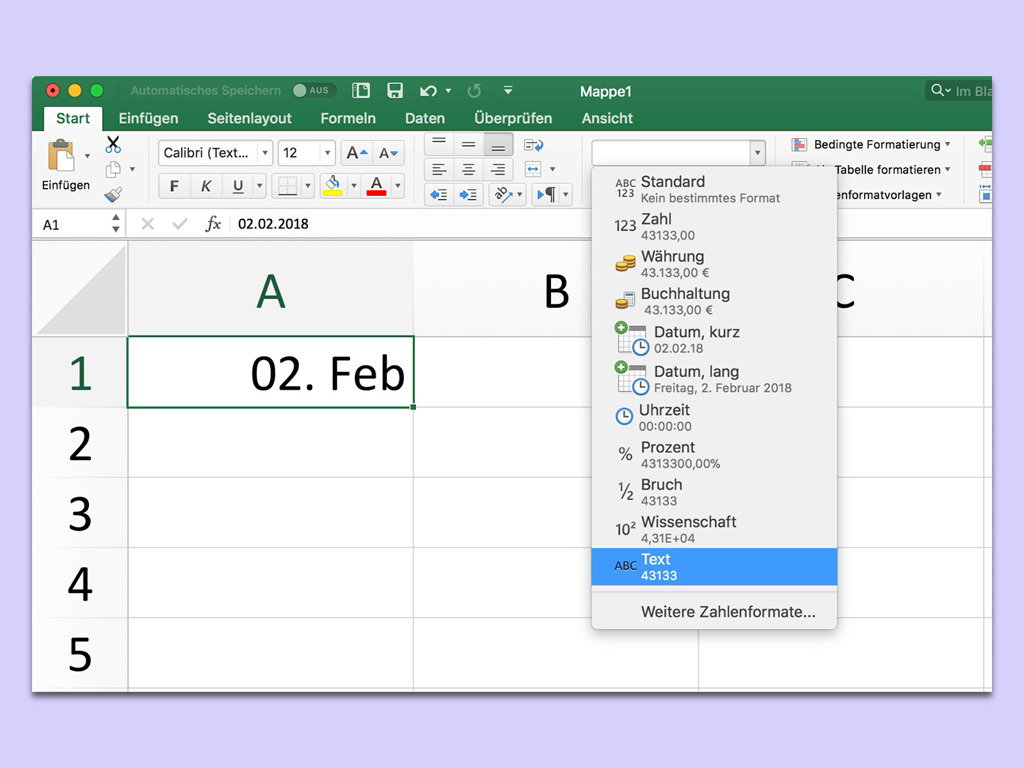Toggle bold formatting with the F button

click(x=175, y=186)
